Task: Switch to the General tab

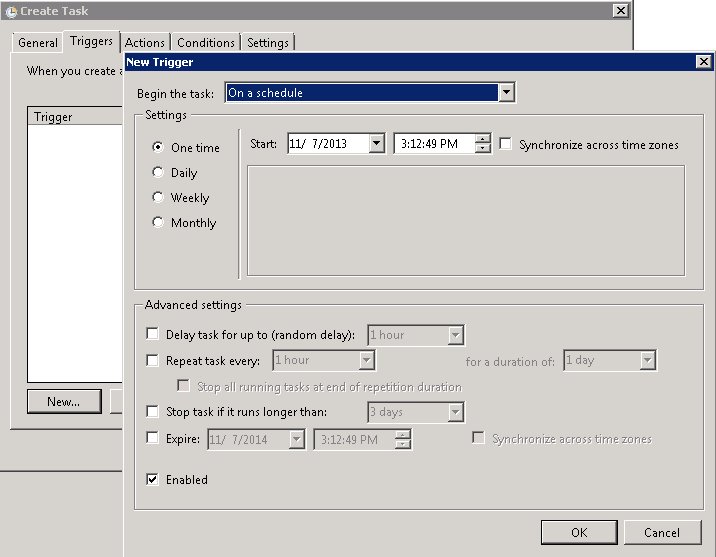Action: pos(38,43)
